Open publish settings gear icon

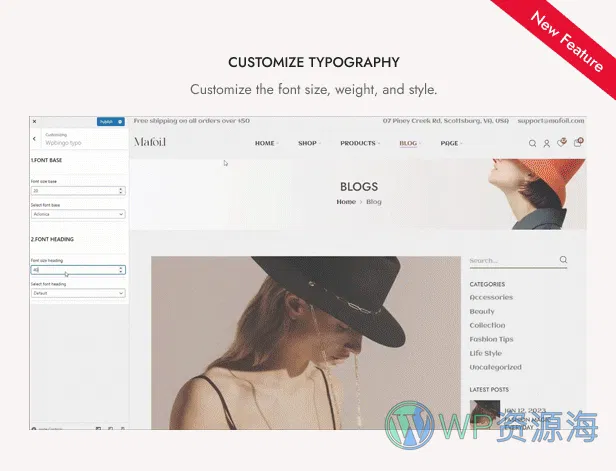120,121
